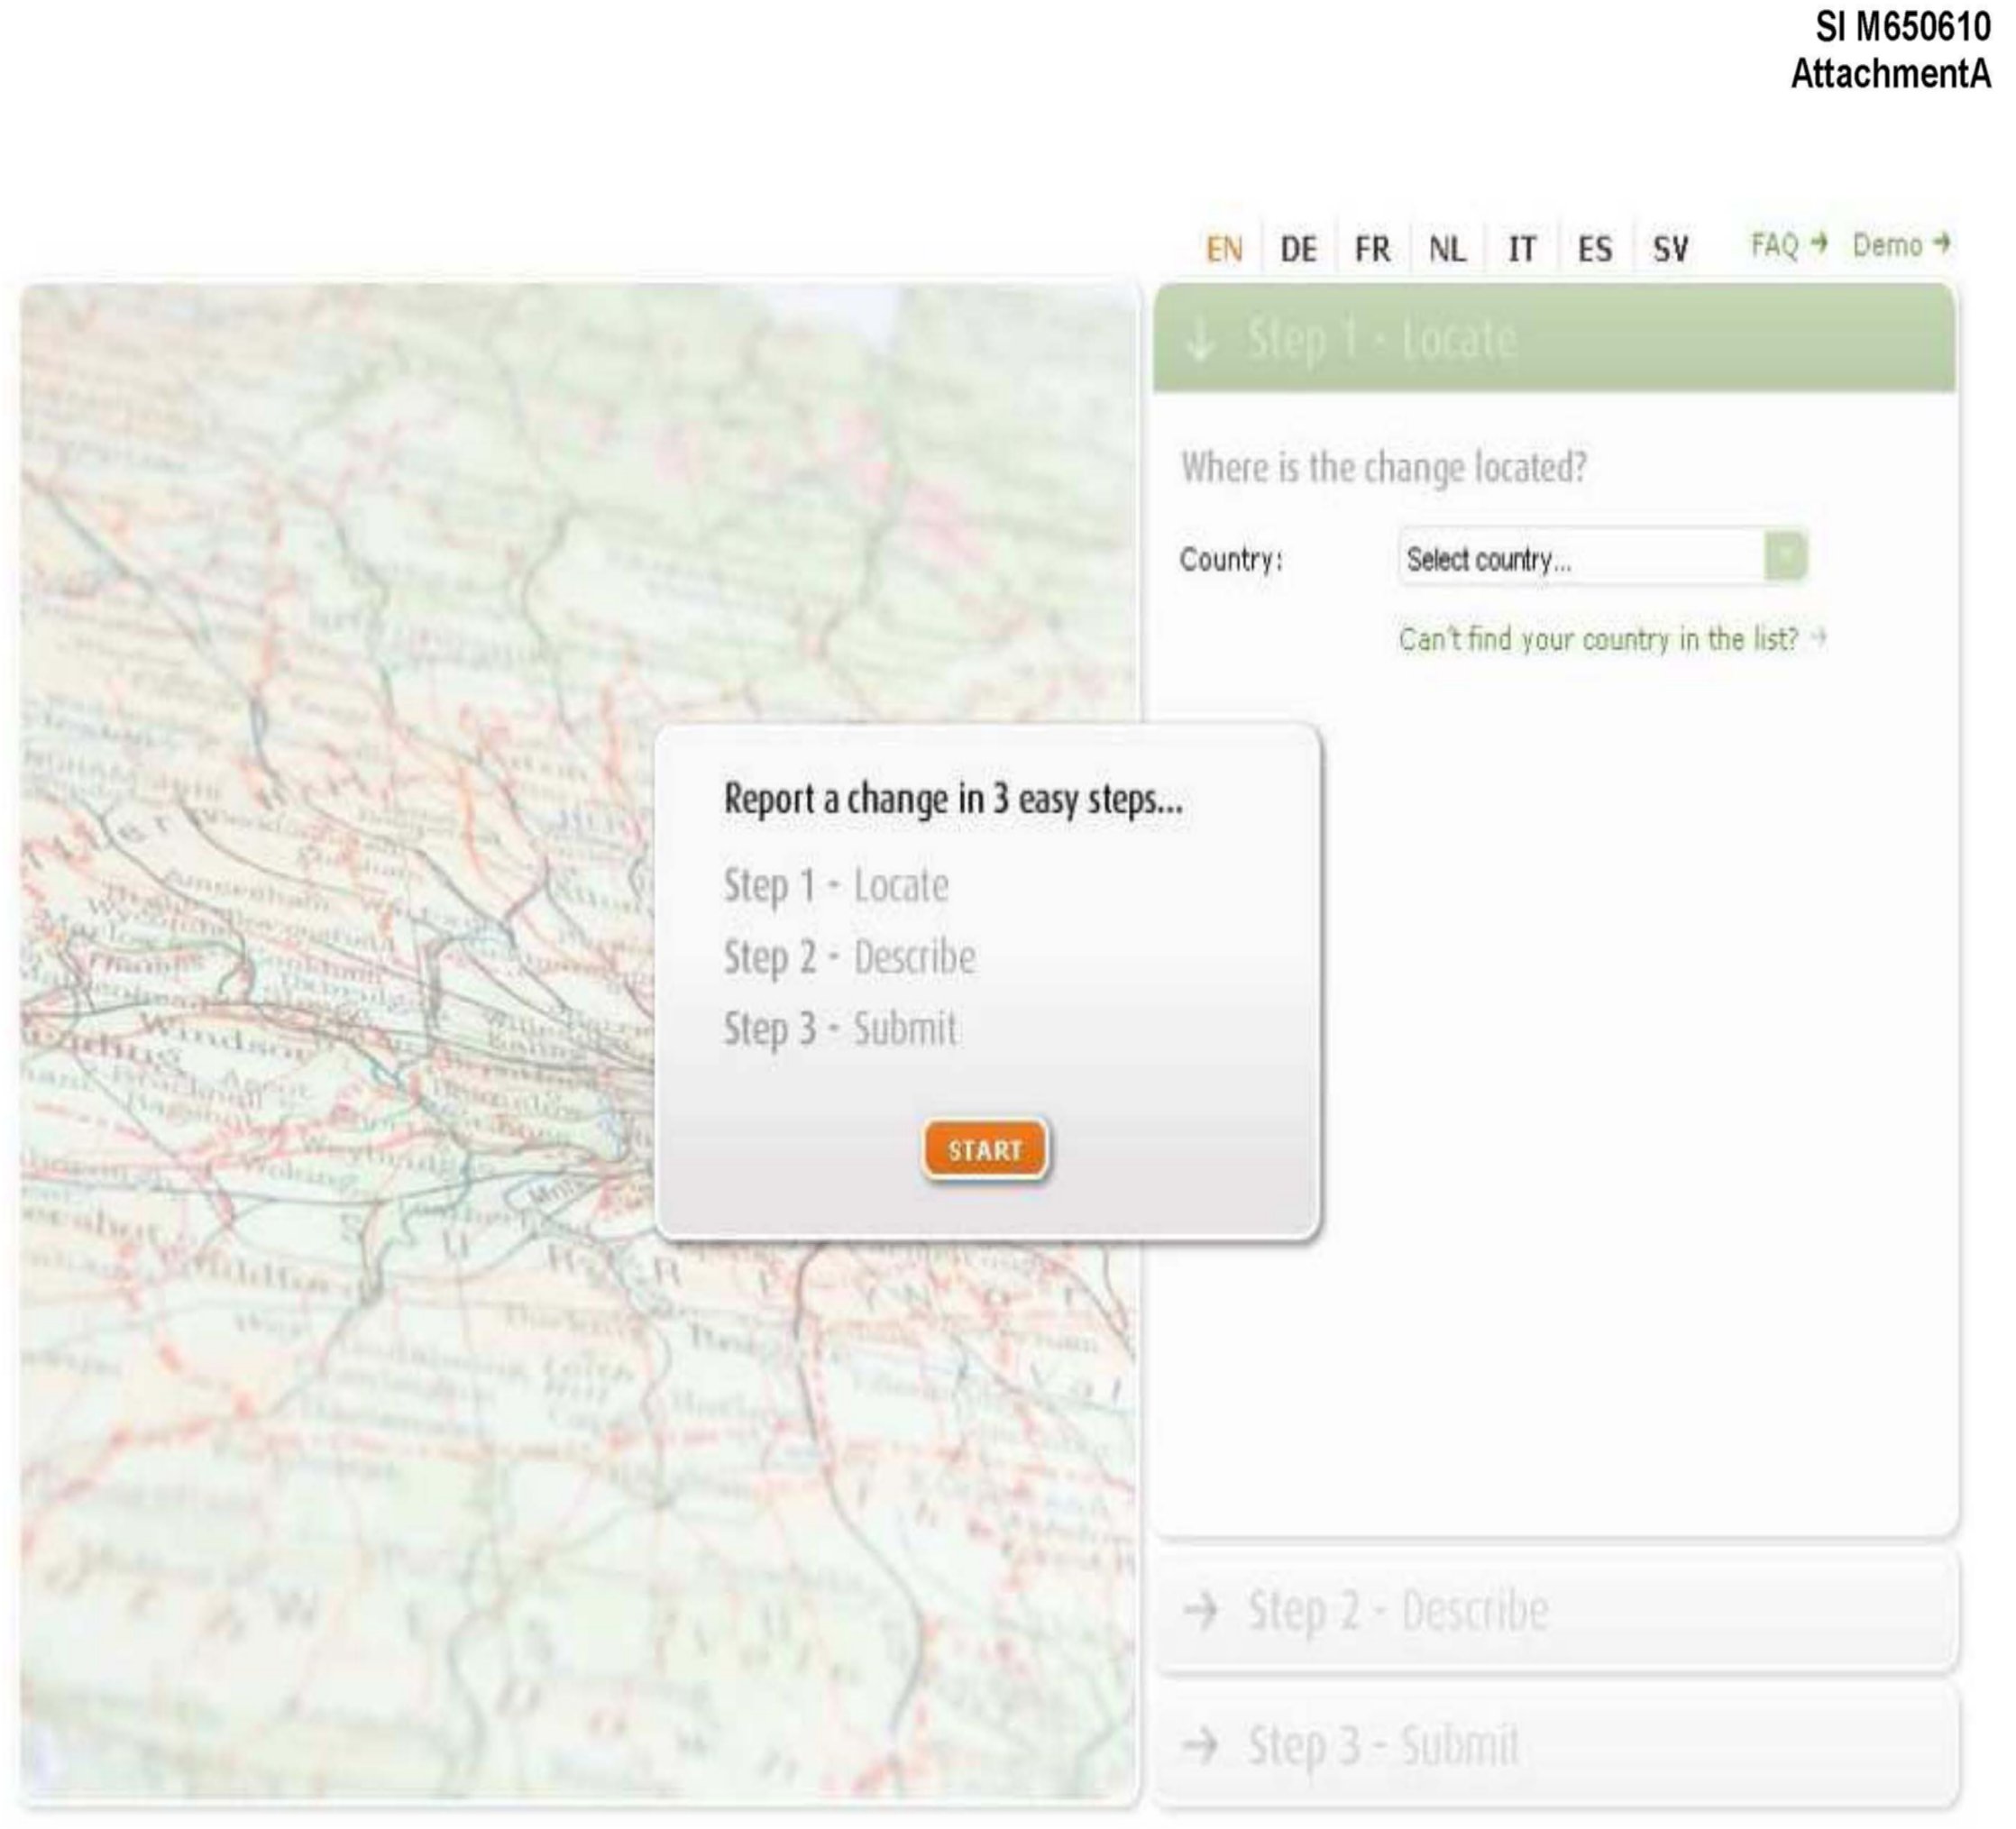2016x1829 pixels.
Task: Choose the IT language option
Action: coord(1521,249)
